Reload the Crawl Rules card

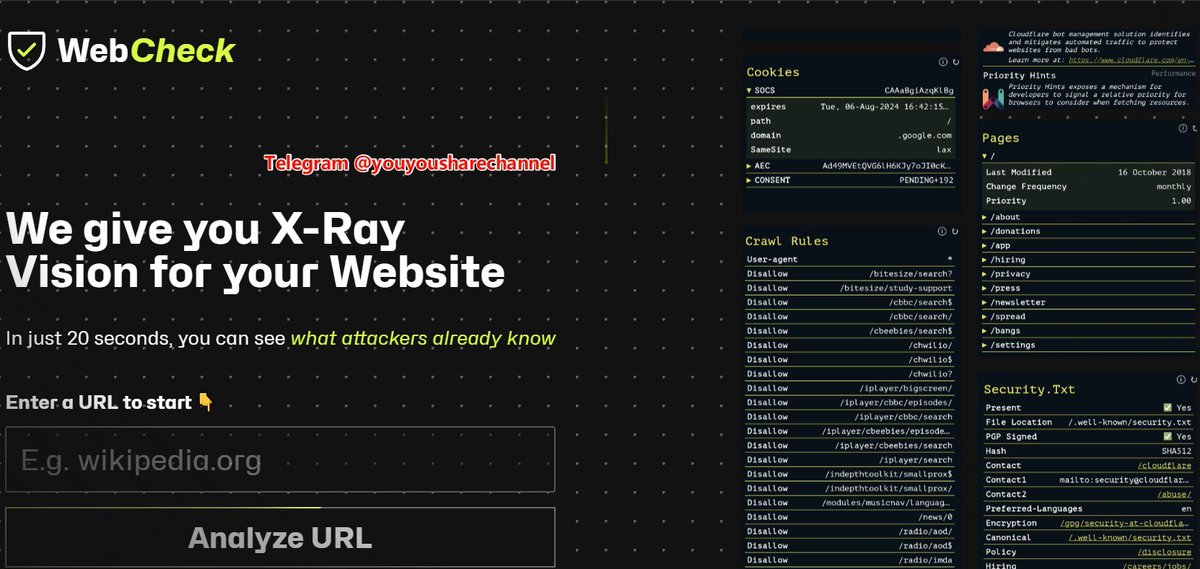[954, 231]
